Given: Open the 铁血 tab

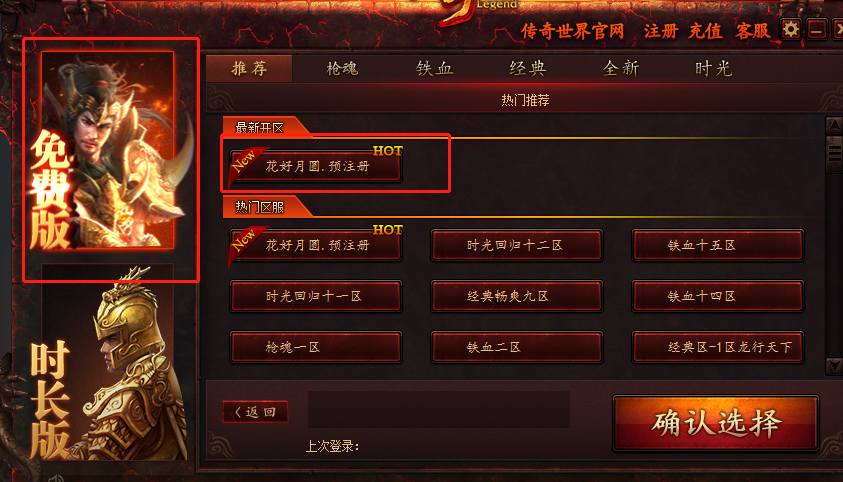Looking at the screenshot, I should [x=434, y=69].
